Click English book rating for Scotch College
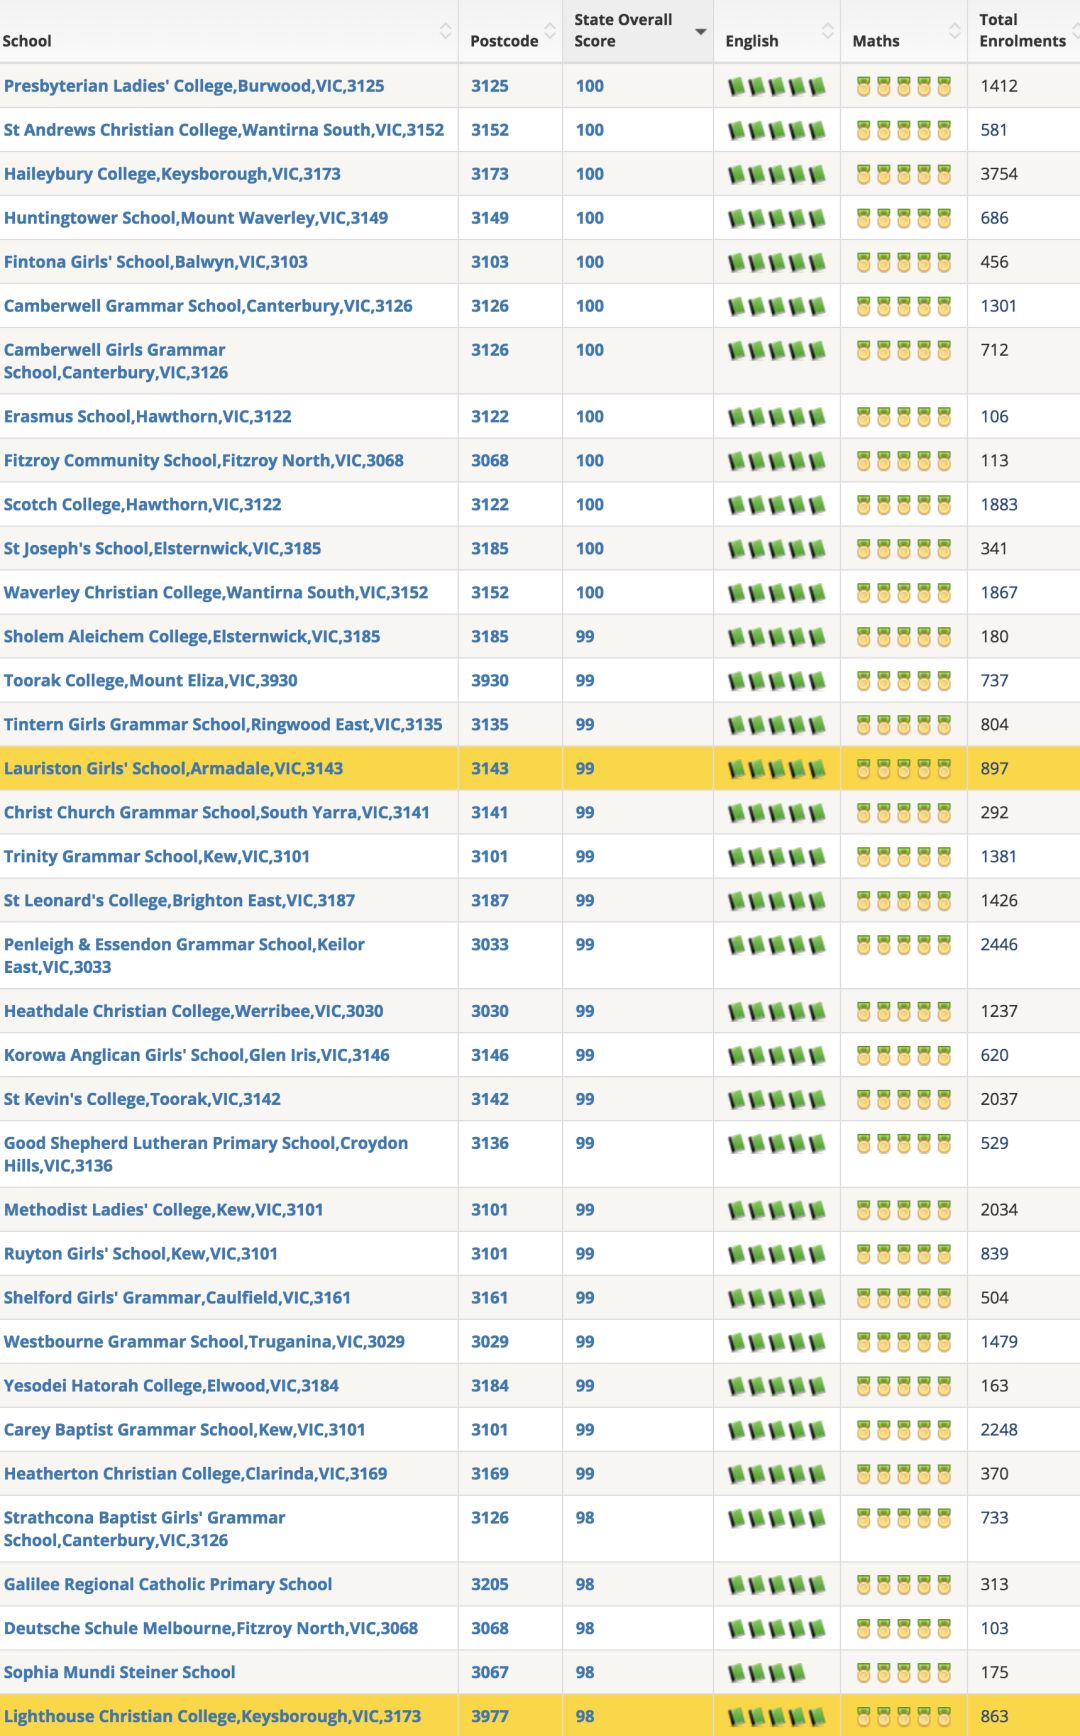The height and width of the screenshot is (1736, 1080). click(x=777, y=505)
